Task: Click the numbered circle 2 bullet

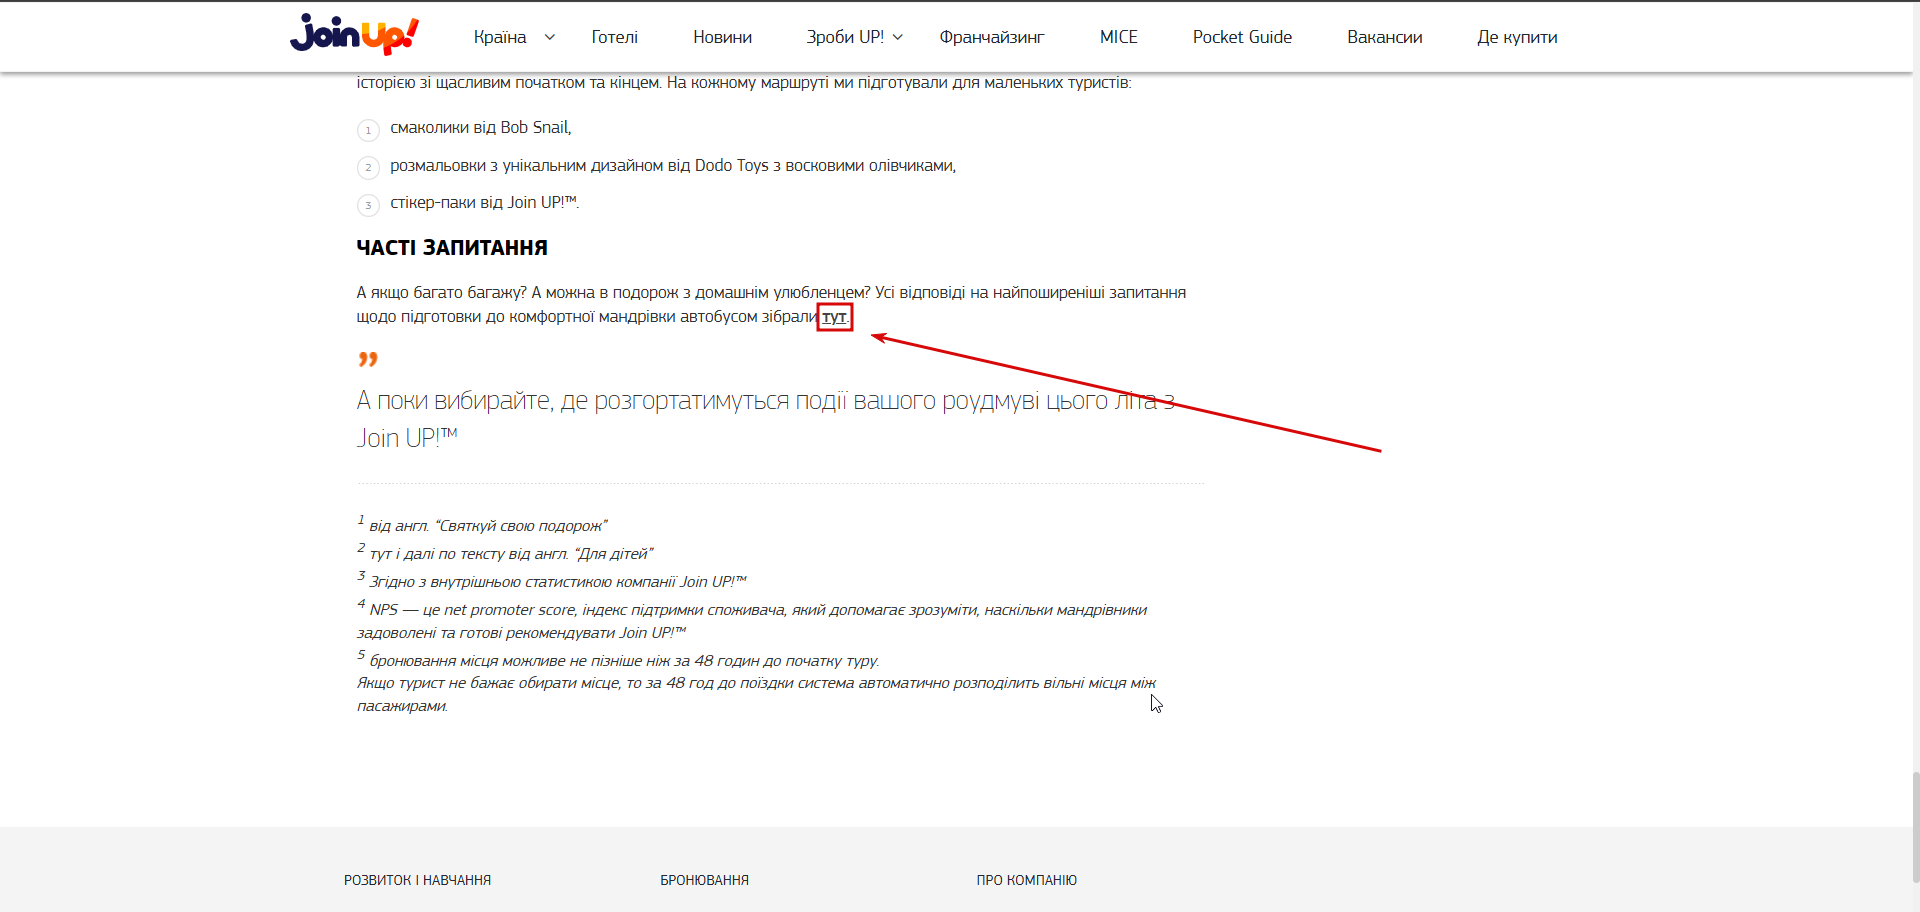Action: coord(368,167)
